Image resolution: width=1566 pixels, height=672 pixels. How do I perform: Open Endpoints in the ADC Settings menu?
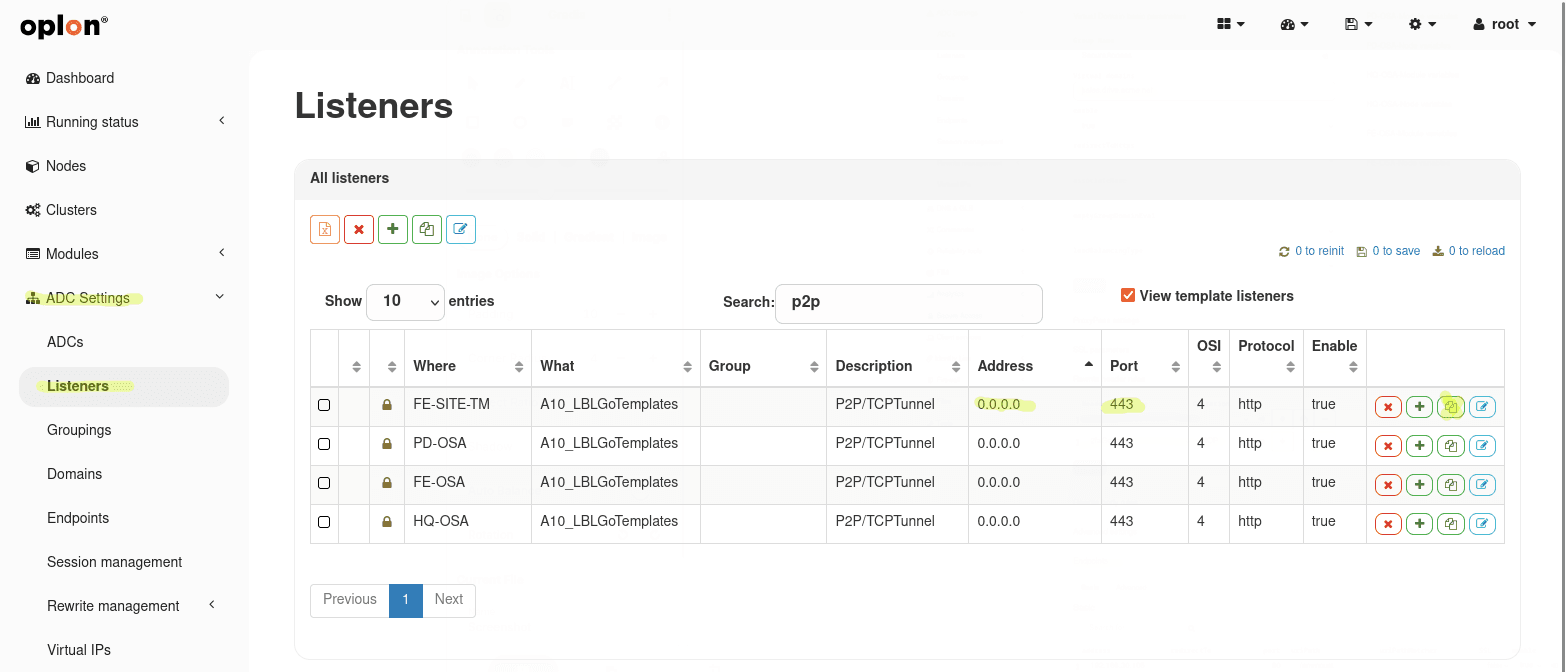(x=78, y=518)
